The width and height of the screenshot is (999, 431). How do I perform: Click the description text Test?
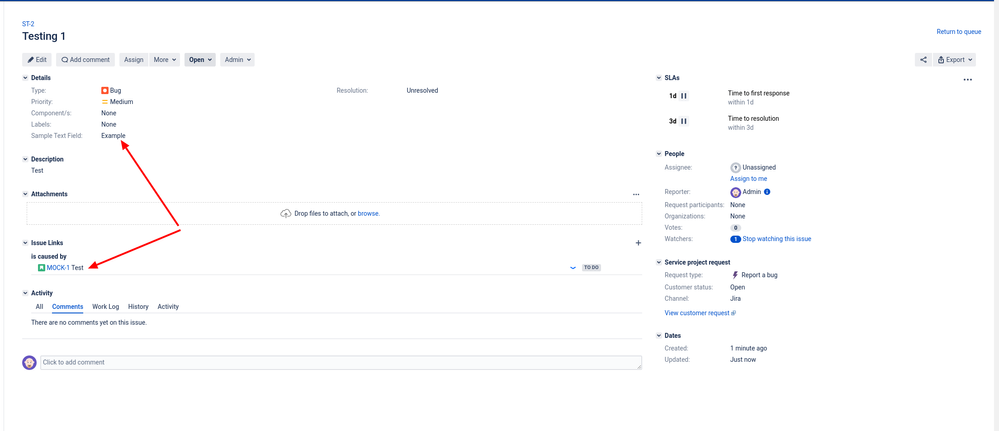pyautogui.click(x=37, y=171)
